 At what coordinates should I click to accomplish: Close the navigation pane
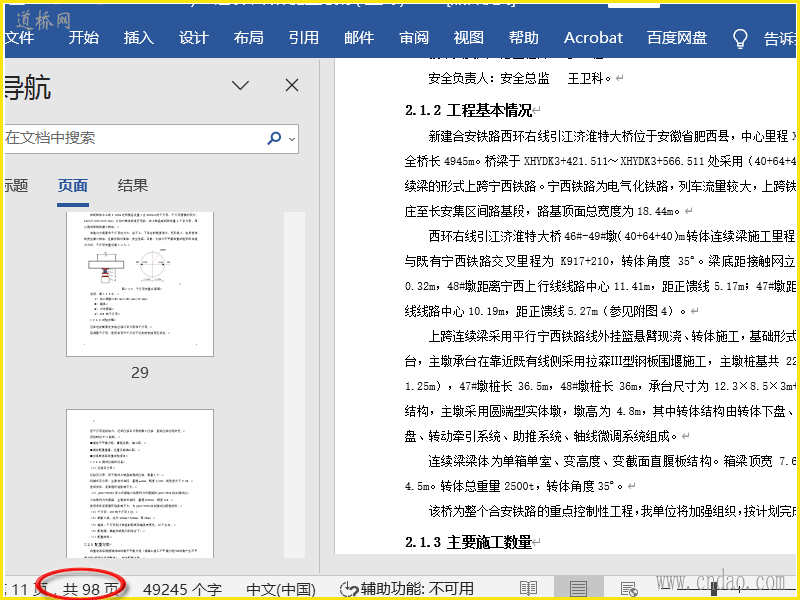pos(292,85)
